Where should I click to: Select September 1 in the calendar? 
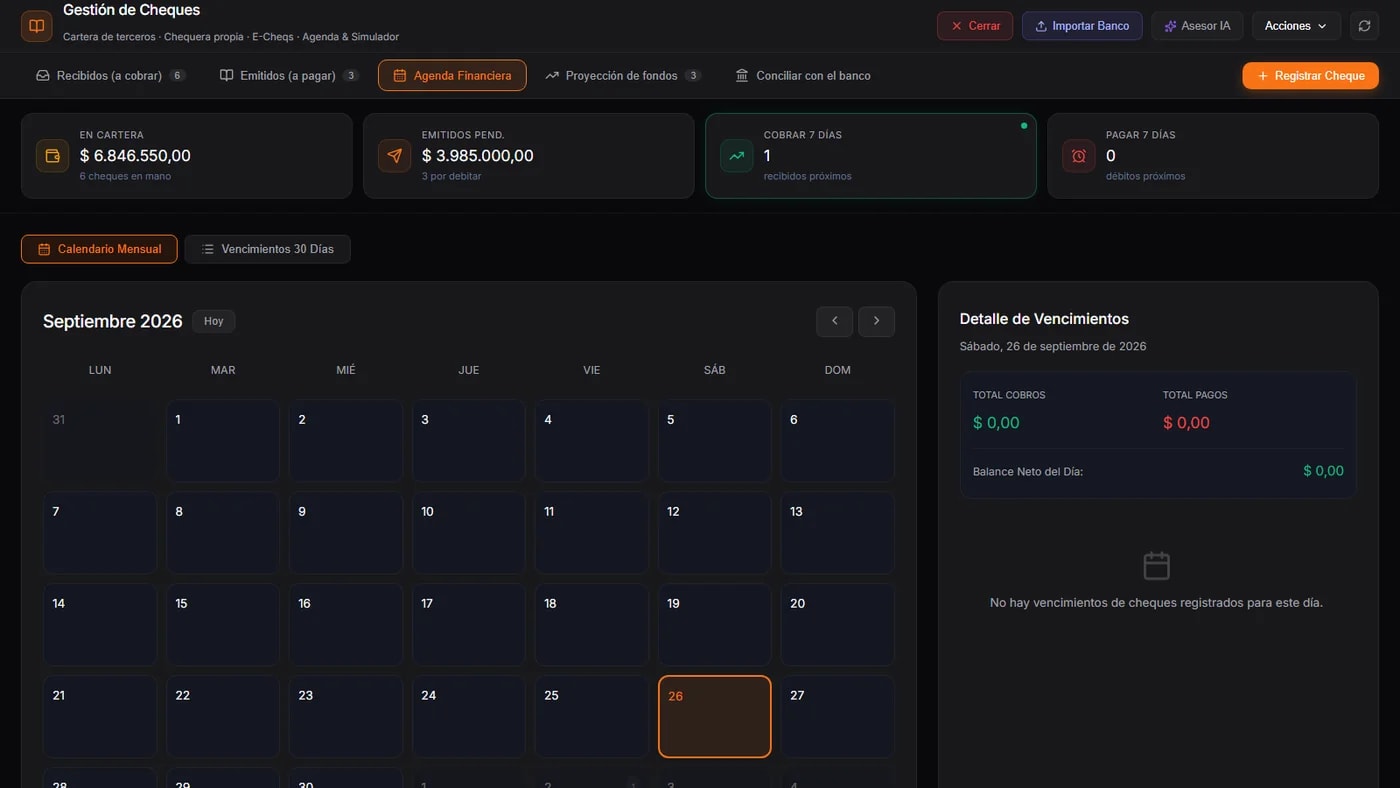pos(223,441)
